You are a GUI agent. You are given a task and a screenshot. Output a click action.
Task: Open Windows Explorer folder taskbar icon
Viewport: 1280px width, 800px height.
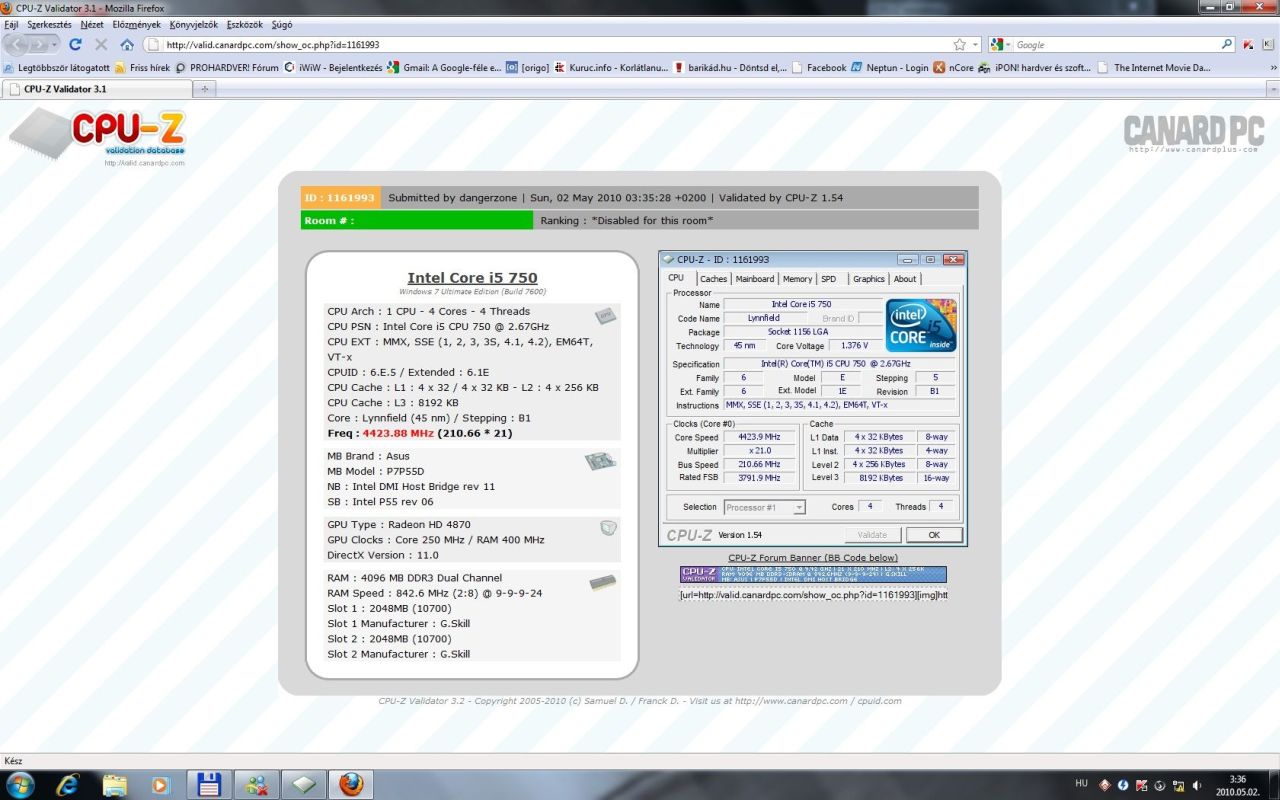coord(115,784)
